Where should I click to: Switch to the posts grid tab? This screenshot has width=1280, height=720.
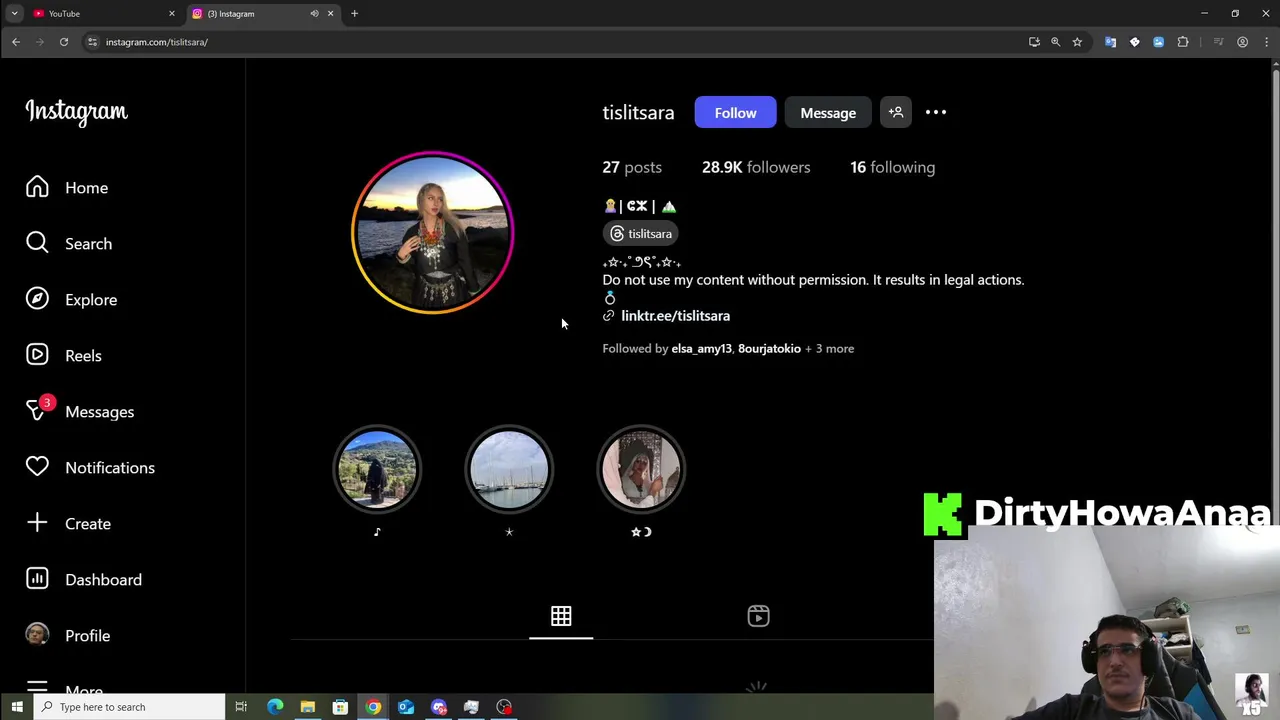tap(561, 616)
